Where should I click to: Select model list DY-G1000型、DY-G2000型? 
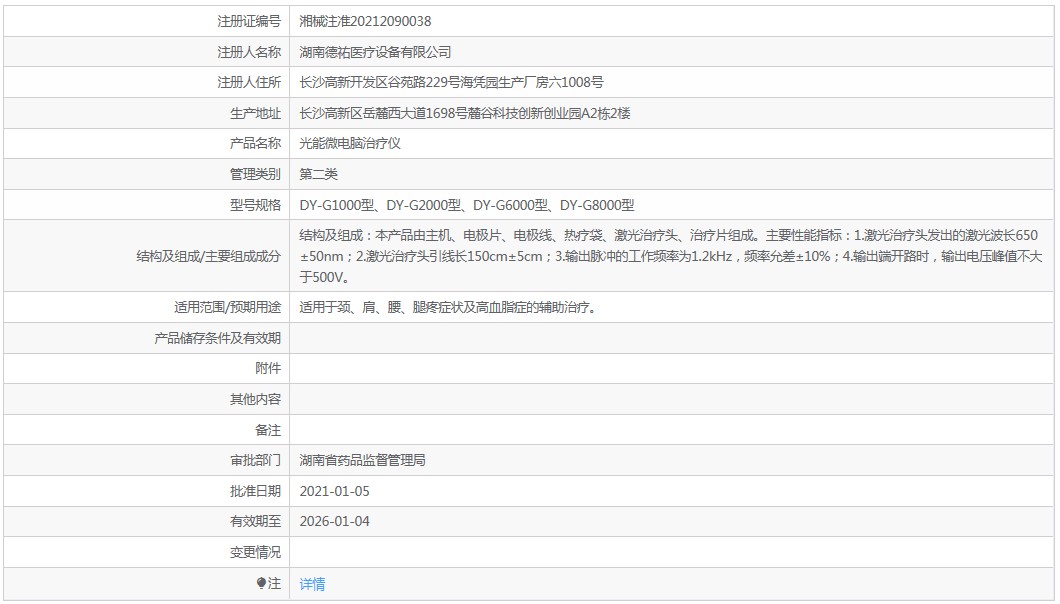click(381, 205)
